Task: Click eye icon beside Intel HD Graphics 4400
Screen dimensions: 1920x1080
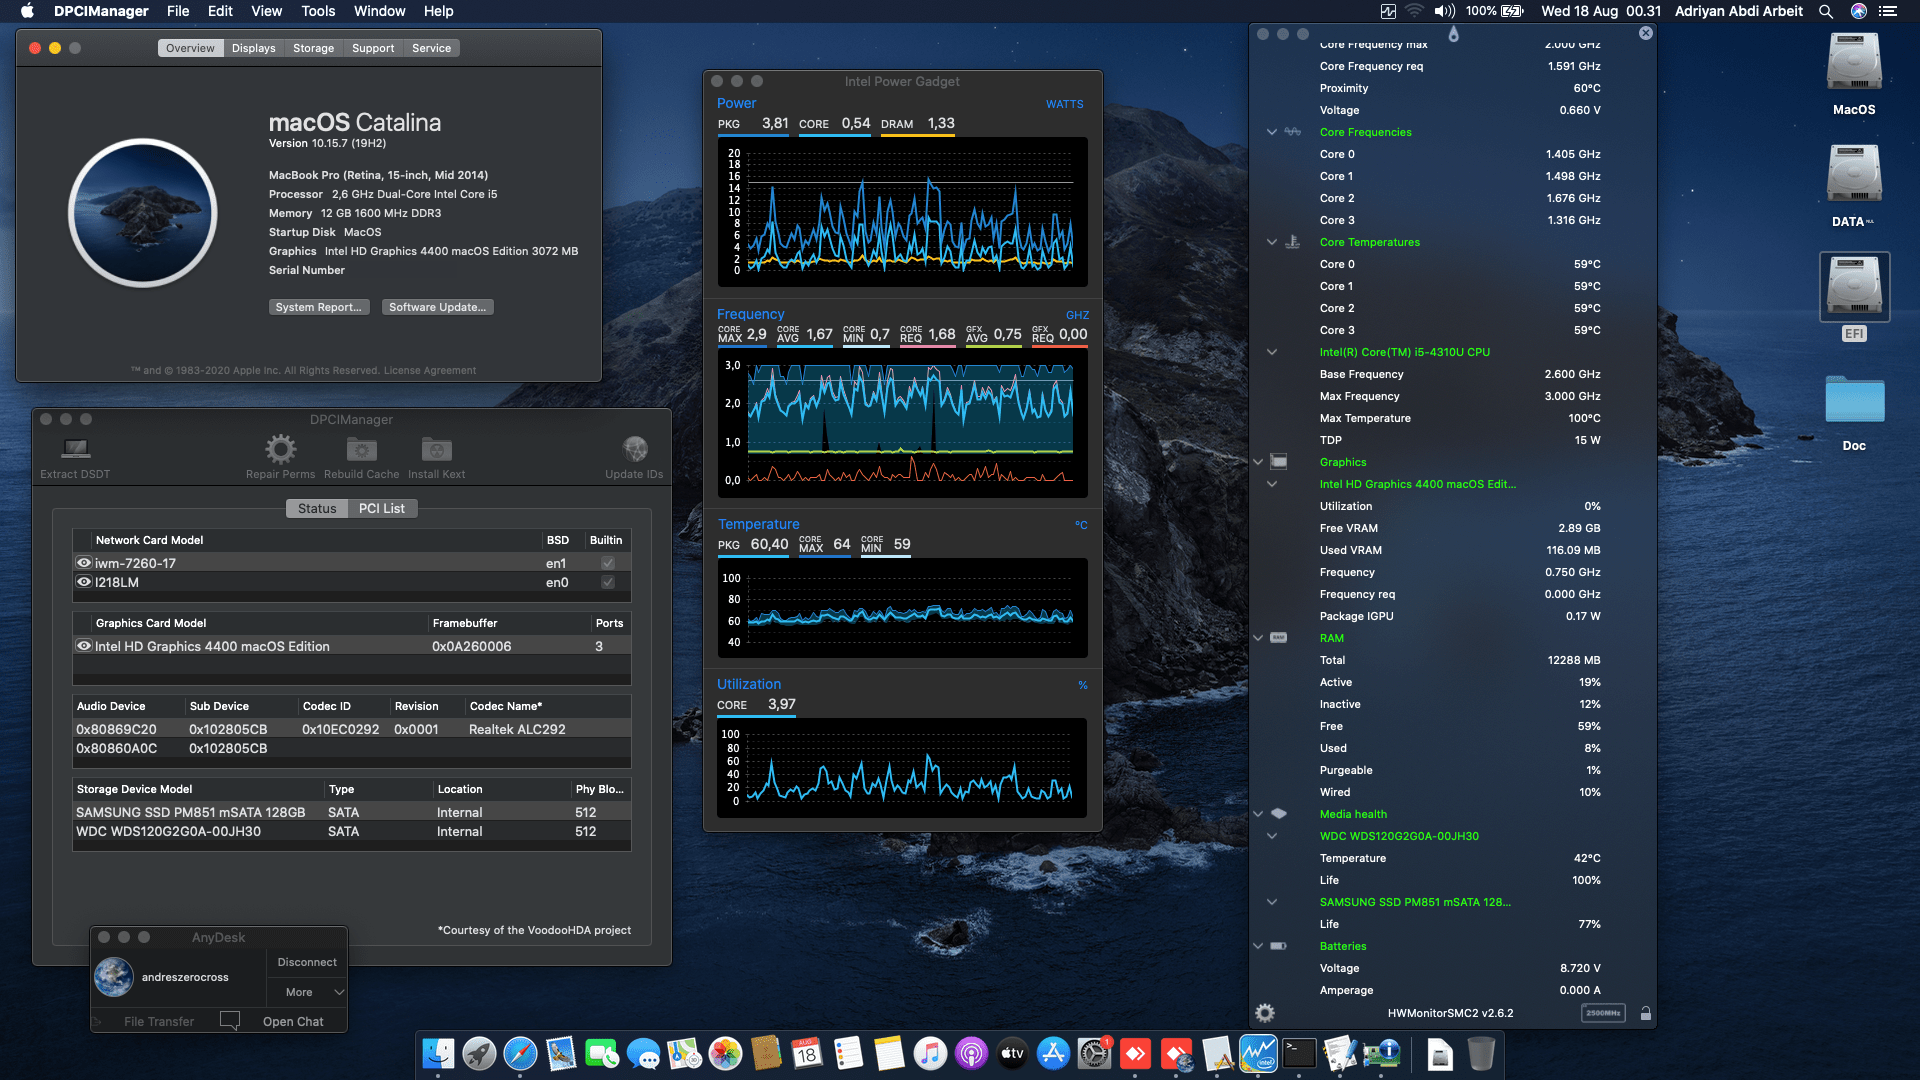Action: (84, 646)
